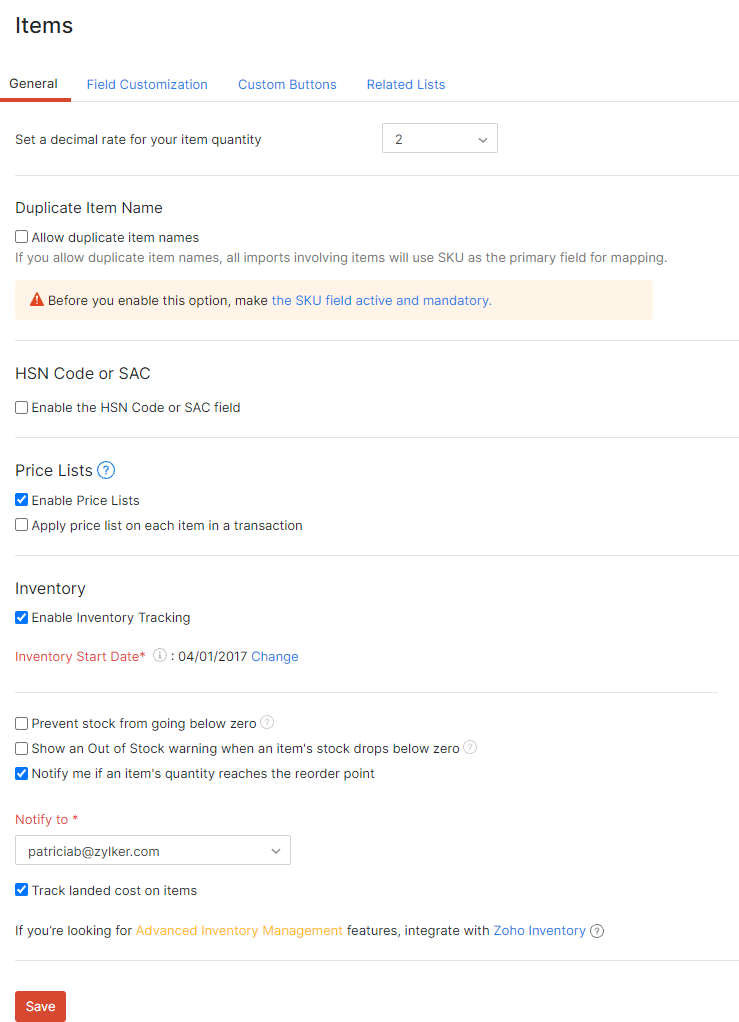Viewport: 739px width, 1022px height.
Task: Toggle Enable Inventory Tracking checkbox
Action: (22, 618)
